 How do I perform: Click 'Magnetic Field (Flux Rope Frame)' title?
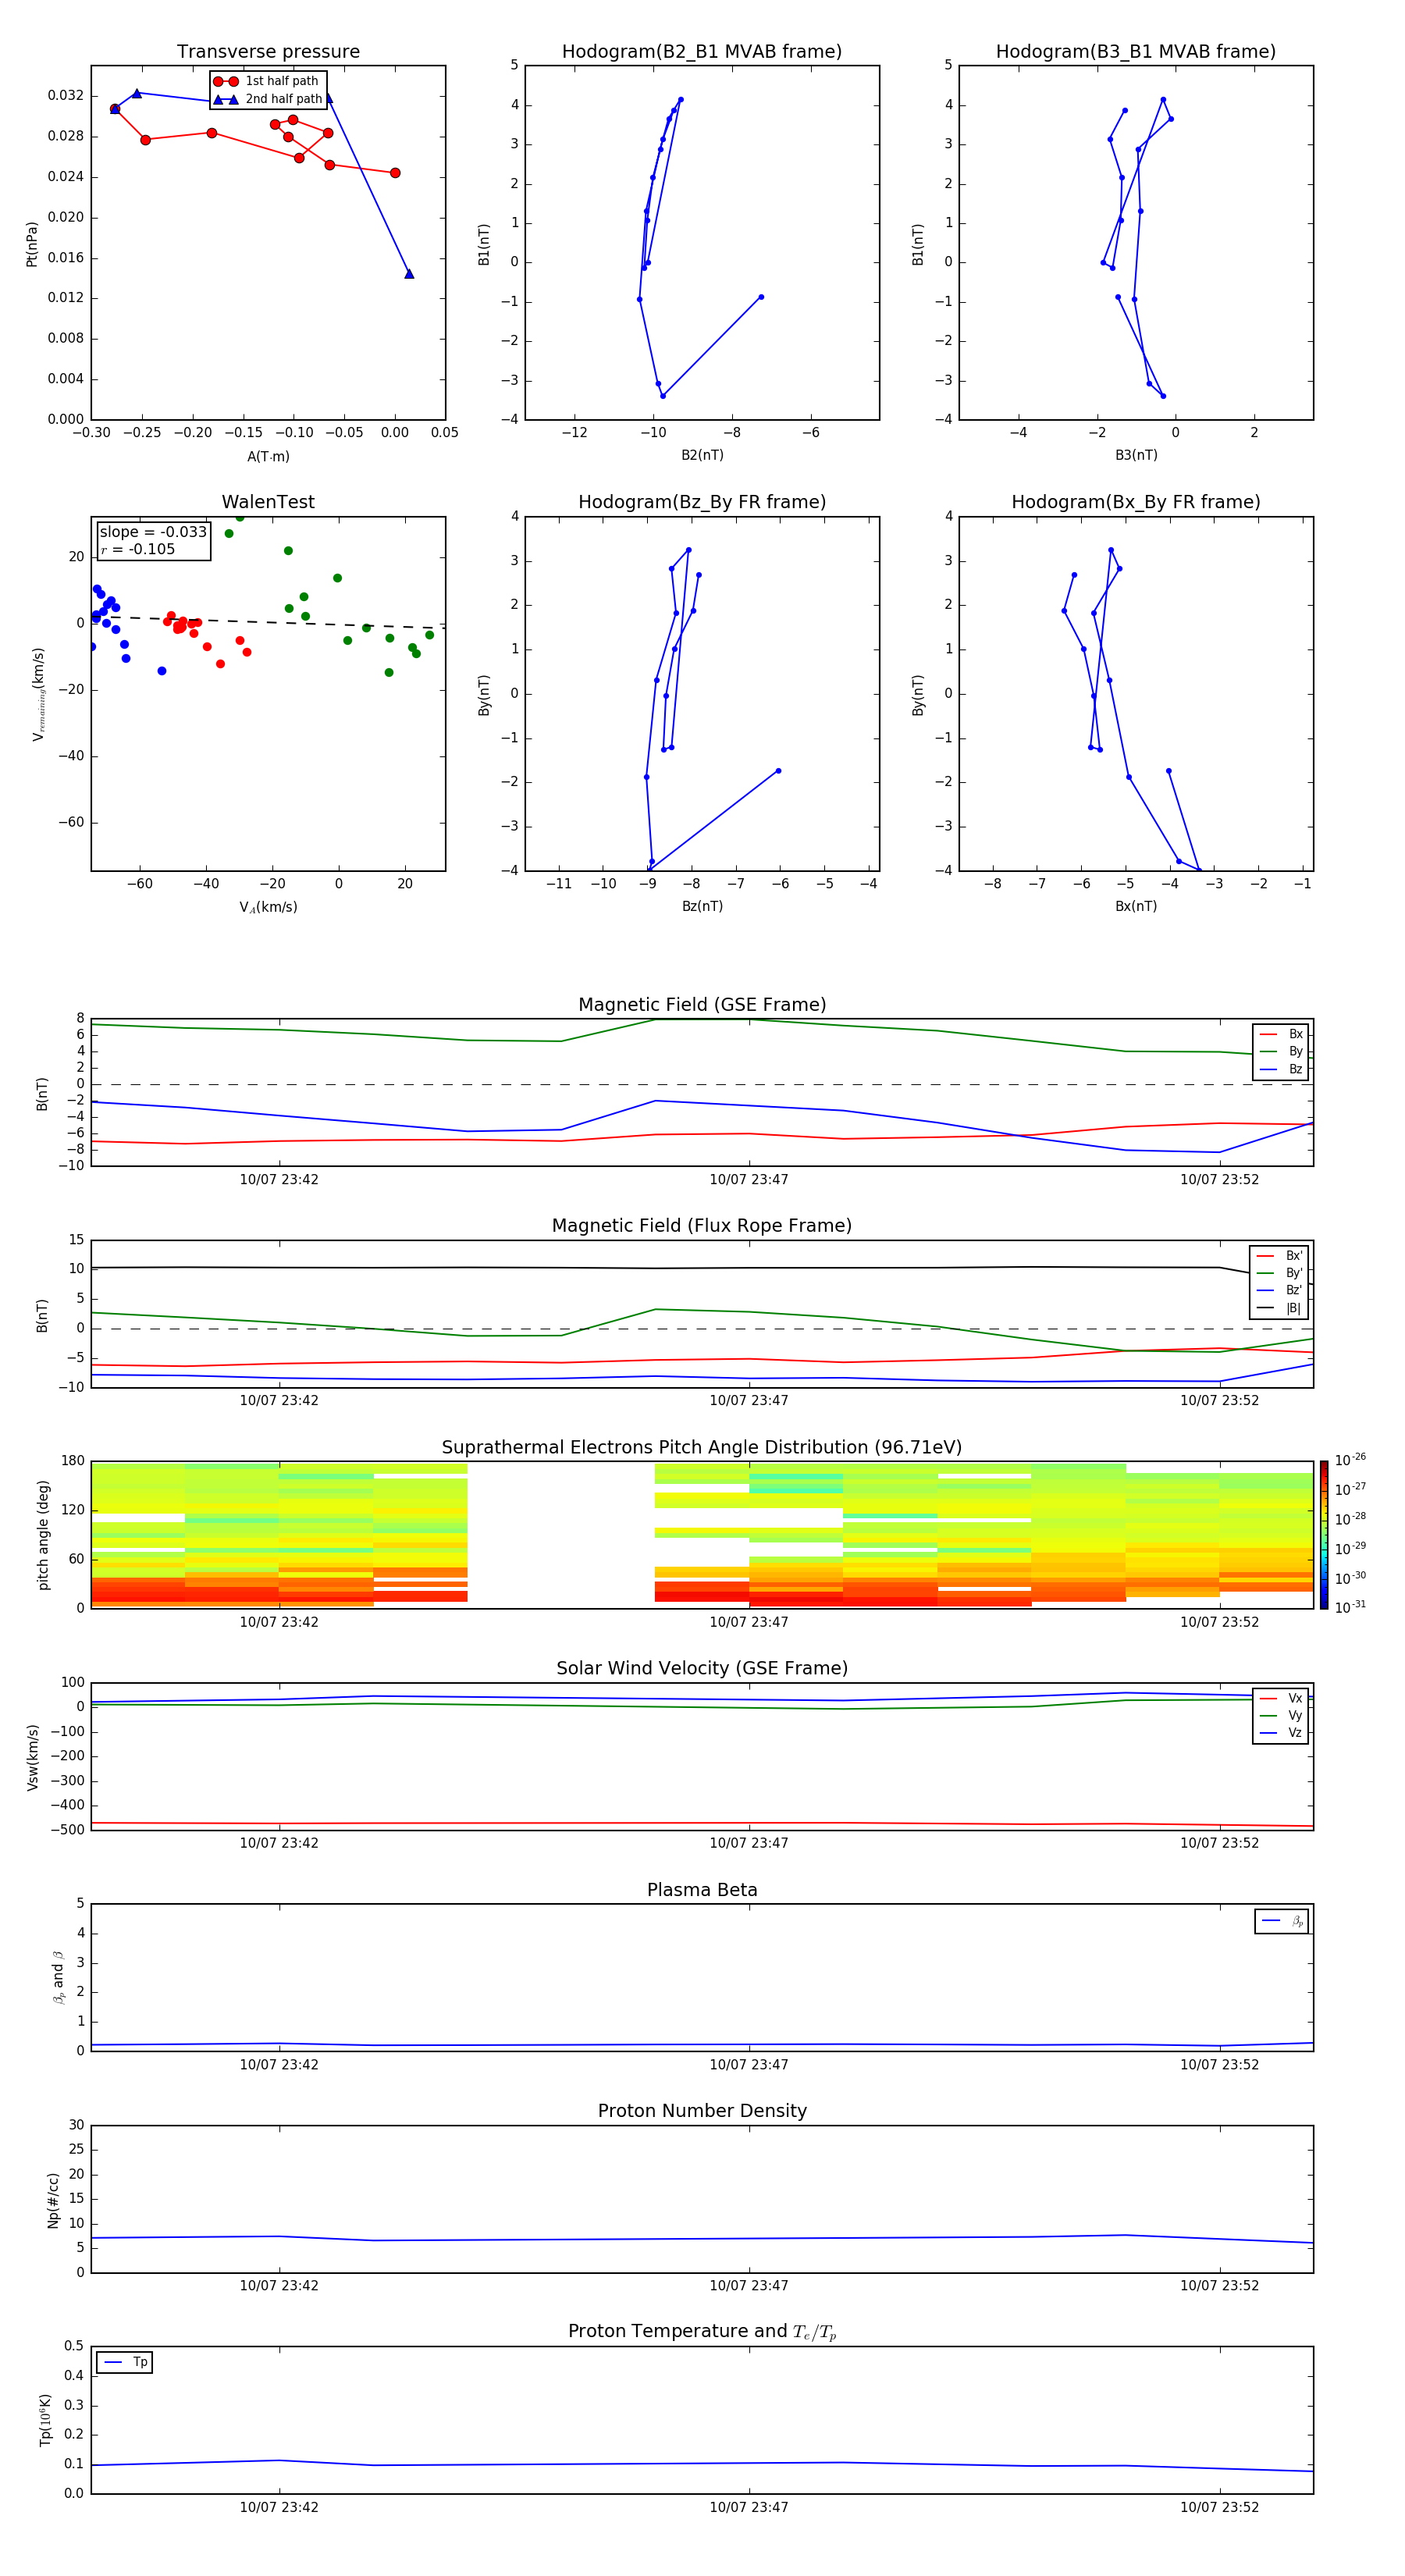(702, 1226)
